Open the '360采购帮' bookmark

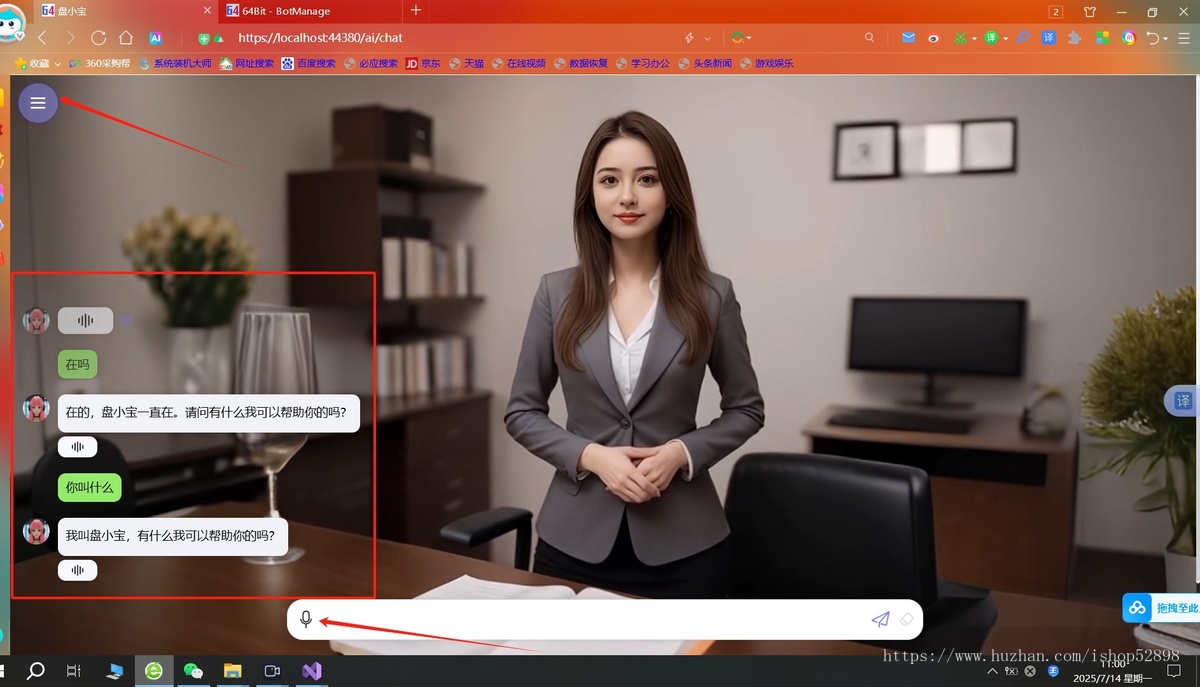100,63
